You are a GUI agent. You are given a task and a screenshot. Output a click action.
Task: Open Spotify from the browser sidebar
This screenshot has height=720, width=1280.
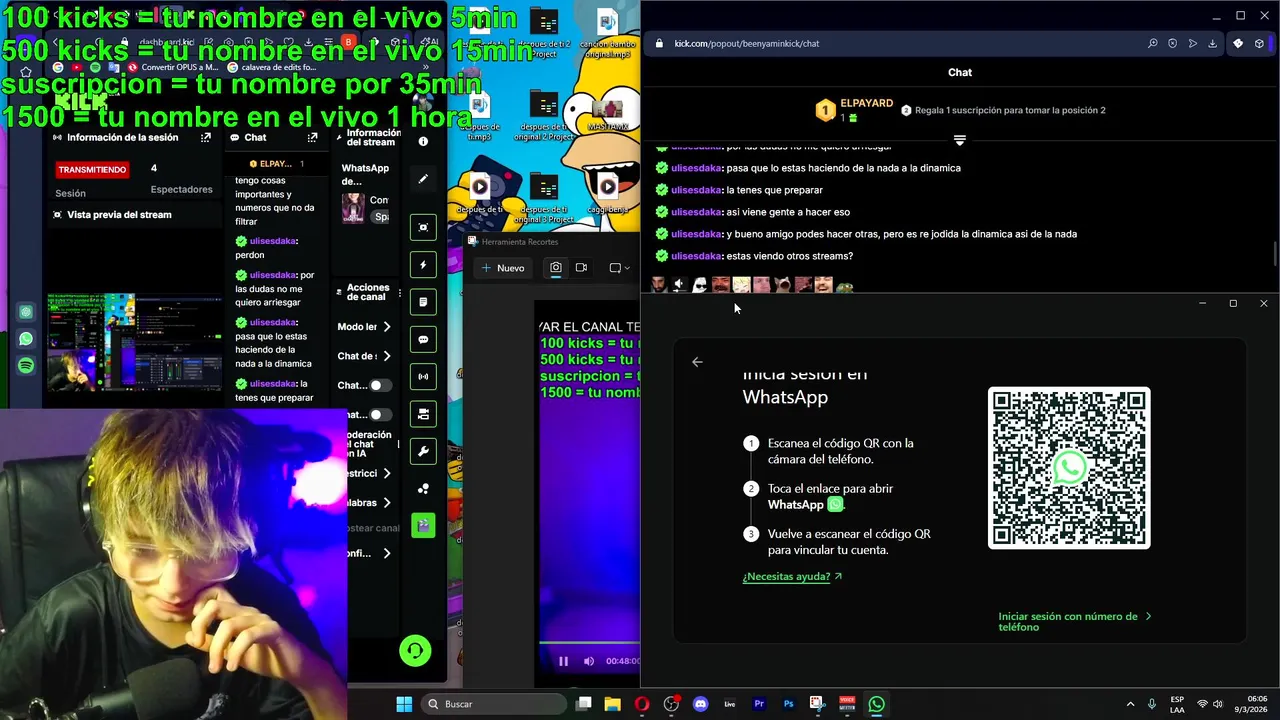(x=26, y=366)
